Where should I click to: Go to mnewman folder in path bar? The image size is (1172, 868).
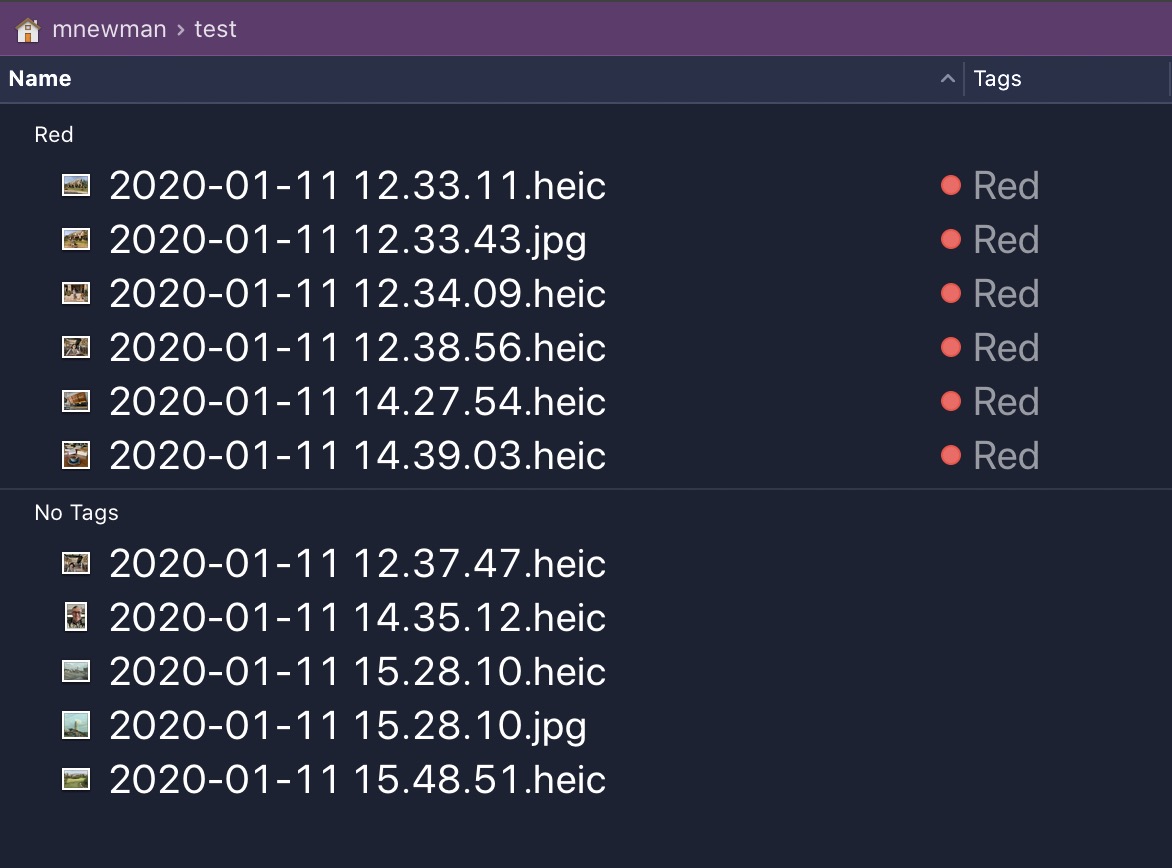click(x=109, y=29)
